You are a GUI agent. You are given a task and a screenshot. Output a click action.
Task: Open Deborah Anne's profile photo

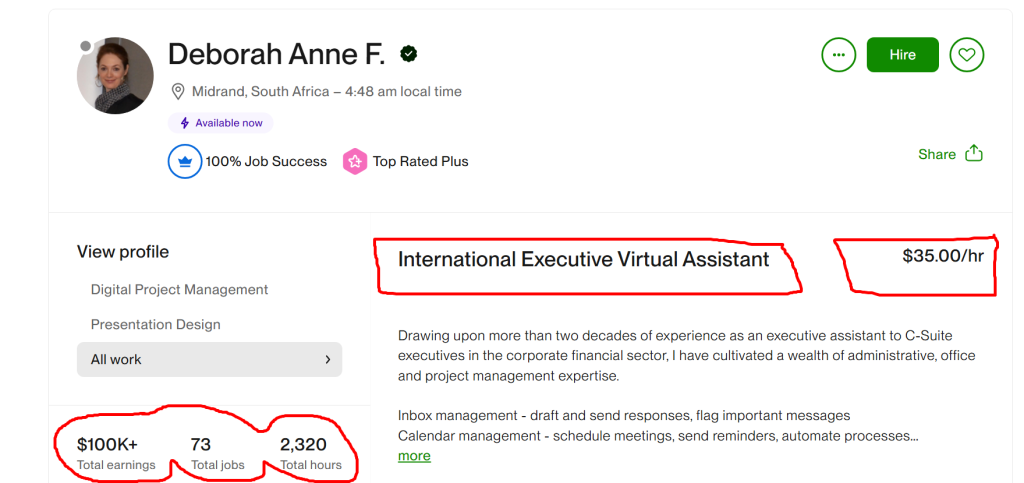116,77
